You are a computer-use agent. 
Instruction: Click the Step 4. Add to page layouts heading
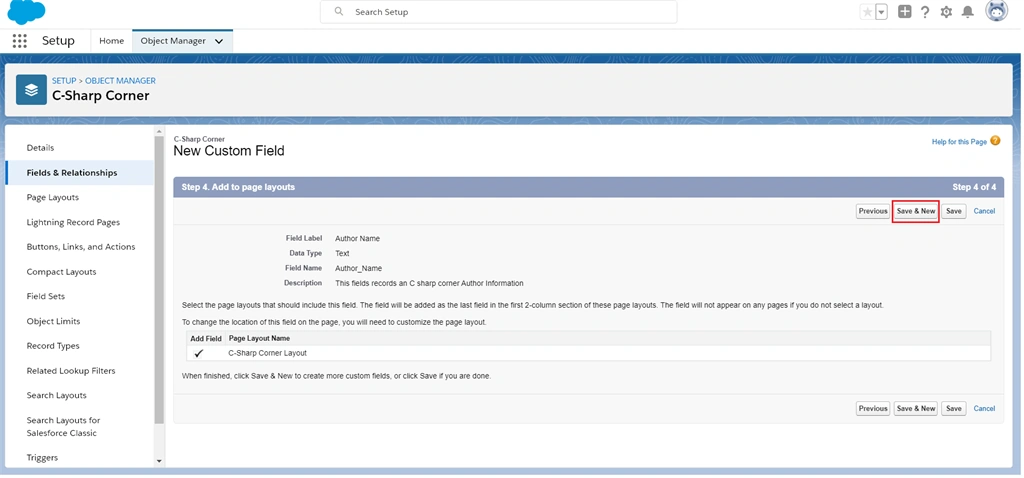click(x=238, y=187)
